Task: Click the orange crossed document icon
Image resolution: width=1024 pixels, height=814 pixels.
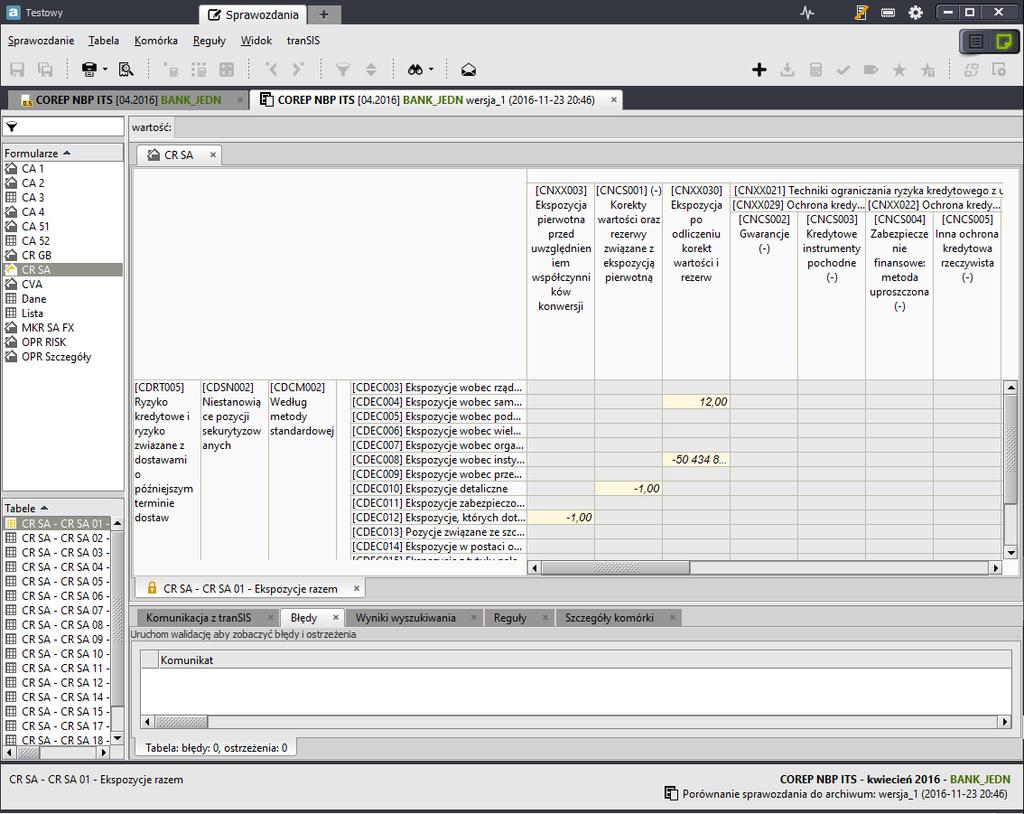Action: click(x=861, y=12)
